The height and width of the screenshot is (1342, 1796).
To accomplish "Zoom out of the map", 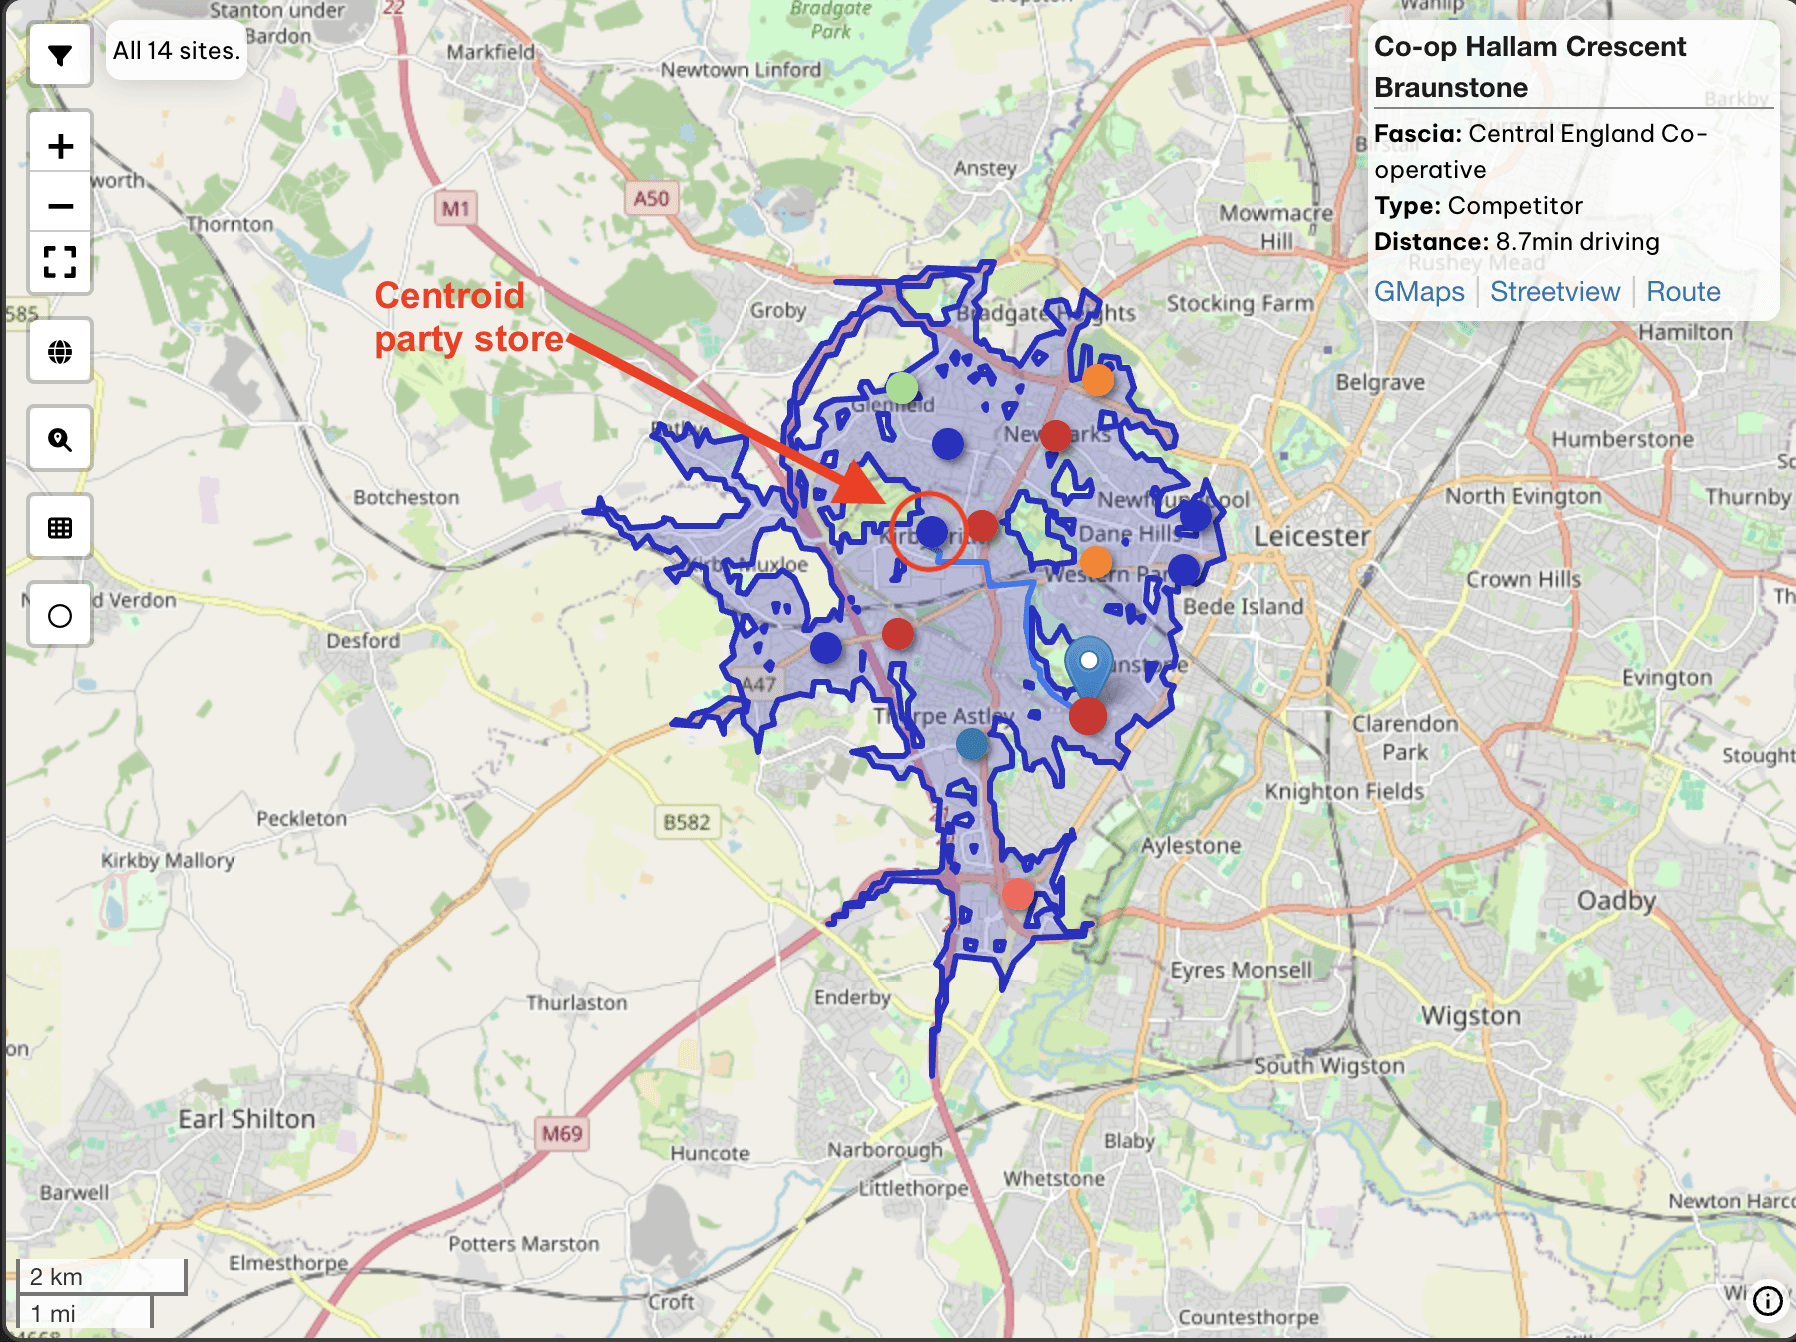I will (60, 206).
